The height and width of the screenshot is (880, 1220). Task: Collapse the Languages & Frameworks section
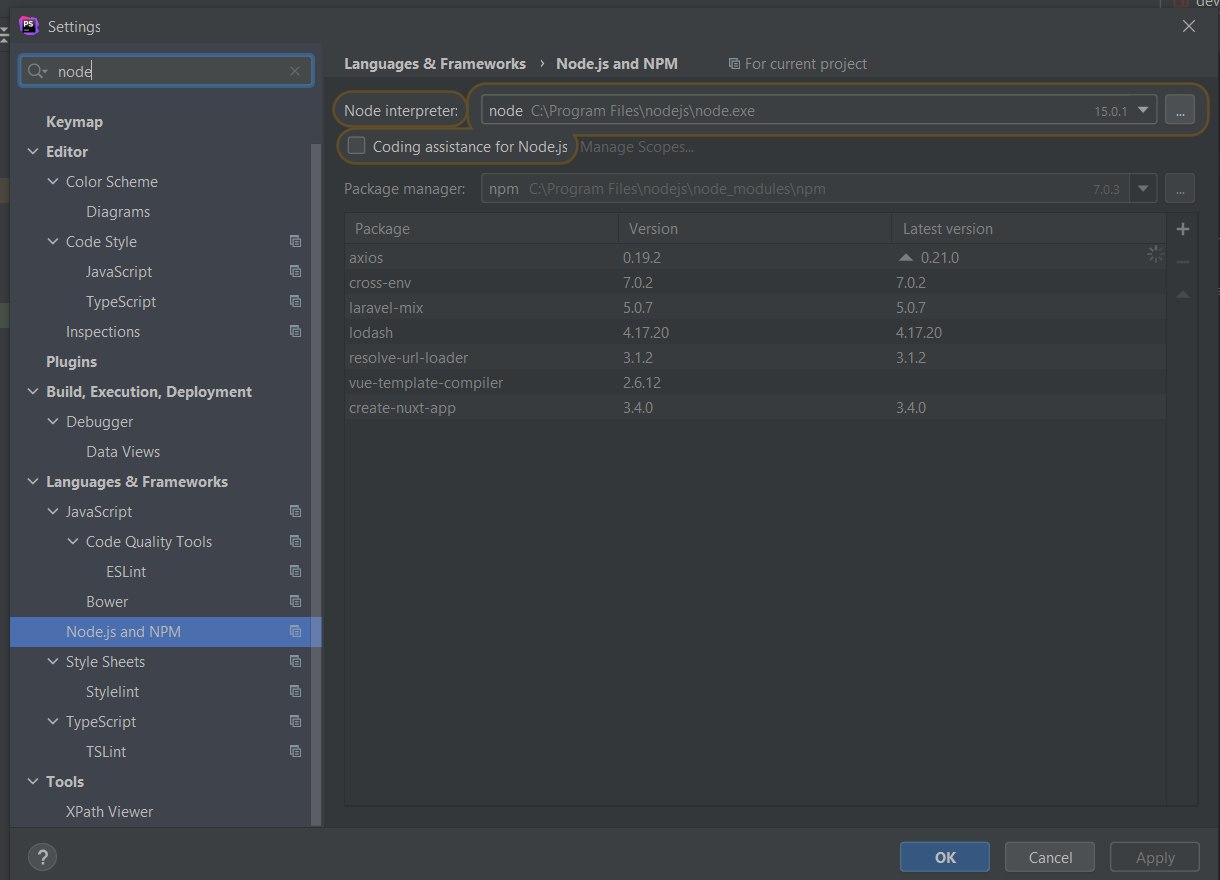pyautogui.click(x=32, y=482)
